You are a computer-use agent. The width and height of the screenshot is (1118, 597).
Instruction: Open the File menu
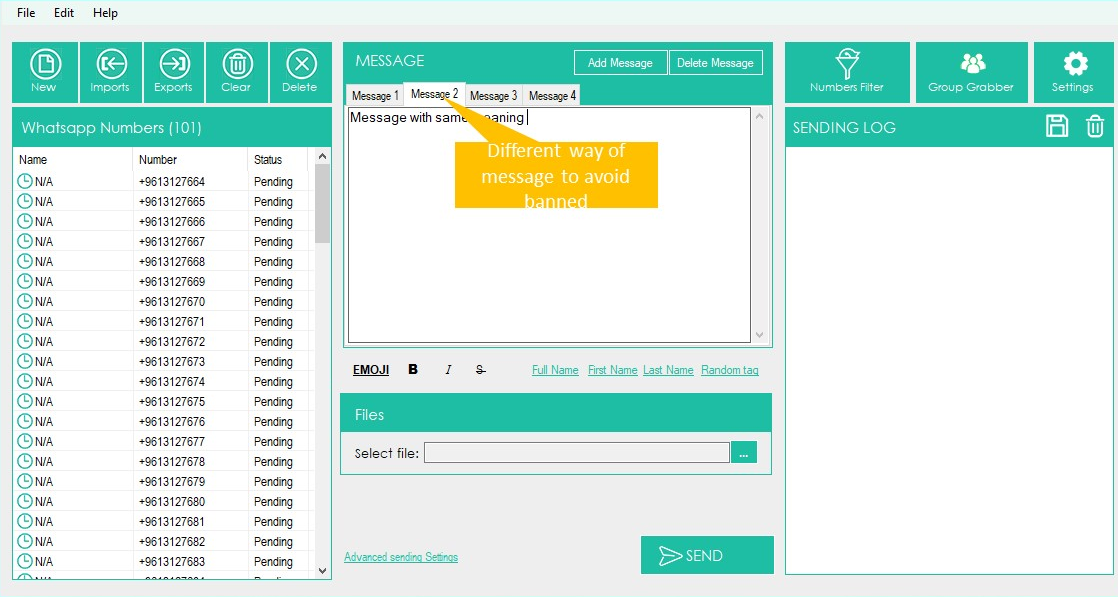click(x=26, y=13)
